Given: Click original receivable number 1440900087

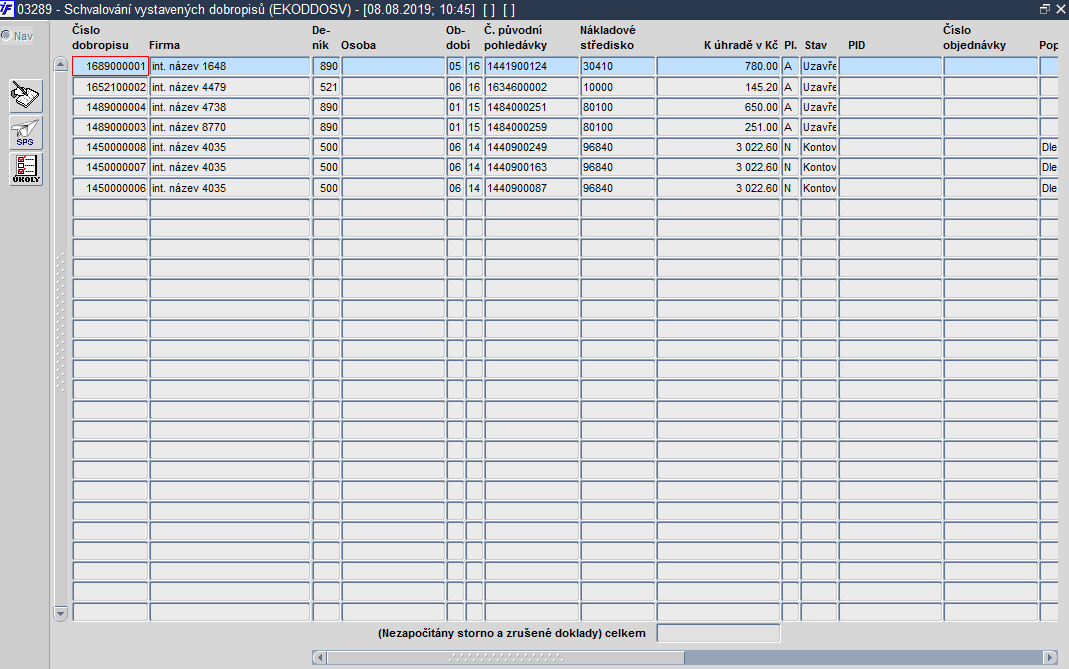Looking at the screenshot, I should [532, 188].
